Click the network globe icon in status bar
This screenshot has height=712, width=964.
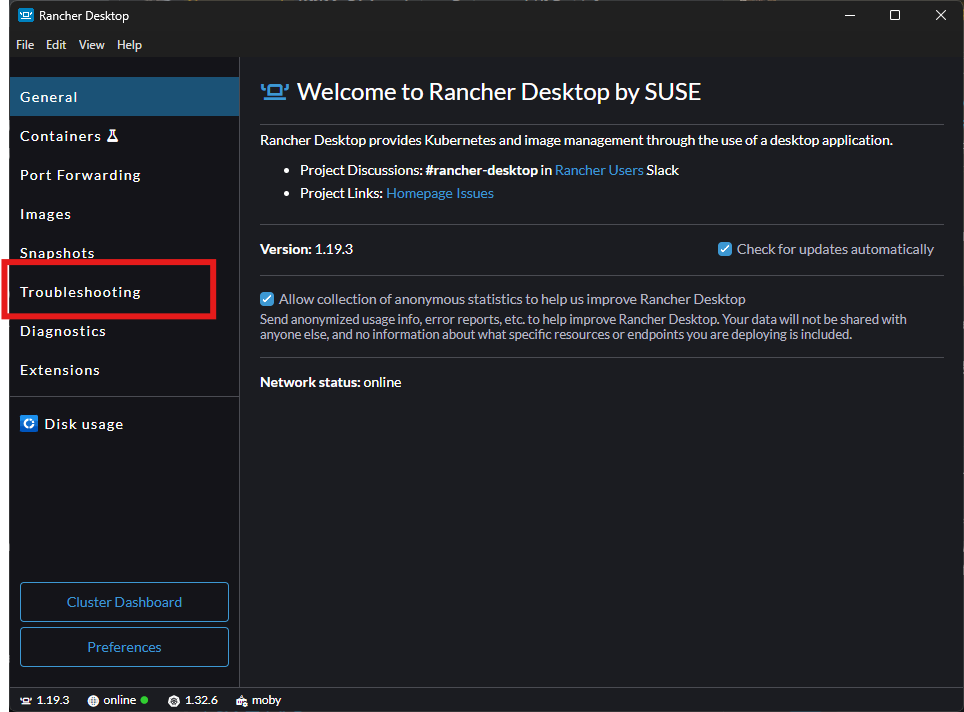[93, 700]
